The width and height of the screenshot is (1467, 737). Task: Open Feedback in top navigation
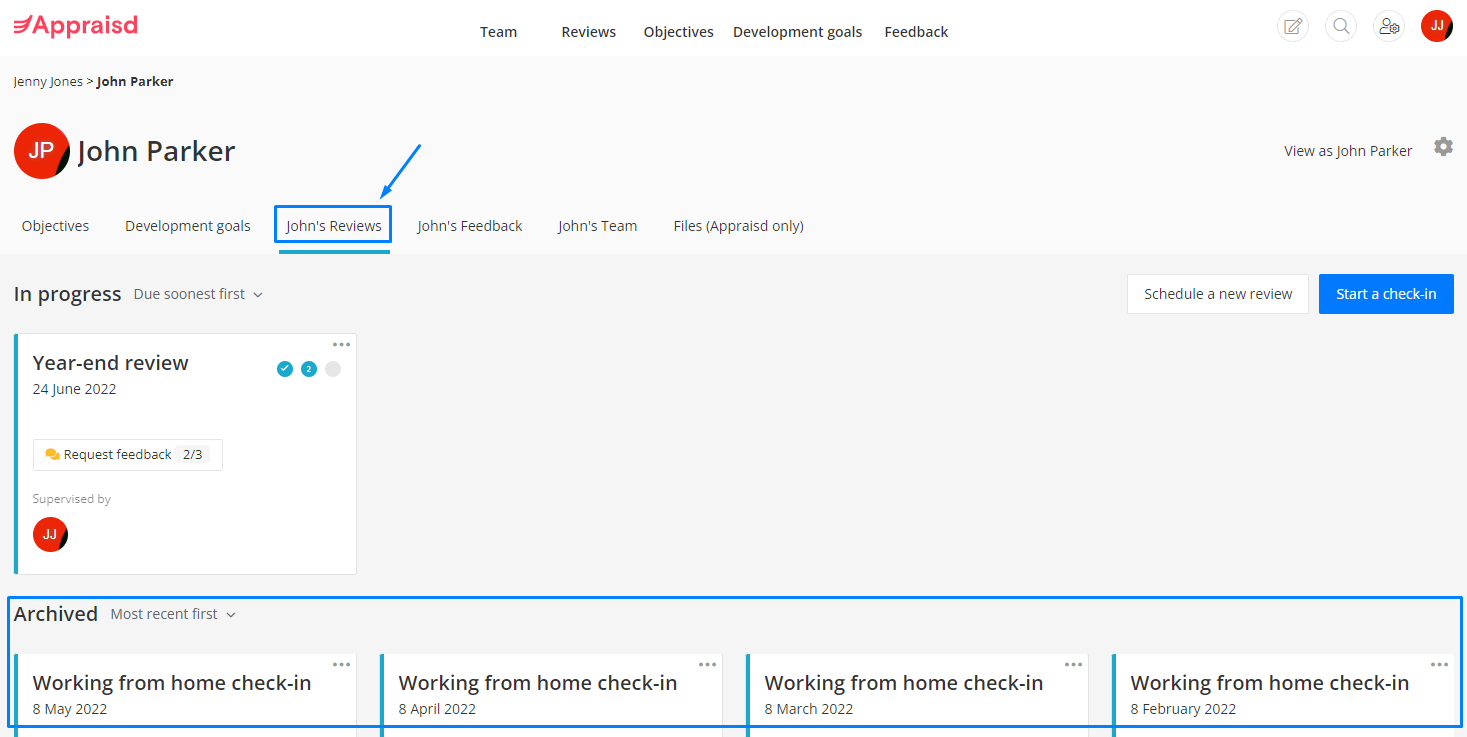coord(916,32)
